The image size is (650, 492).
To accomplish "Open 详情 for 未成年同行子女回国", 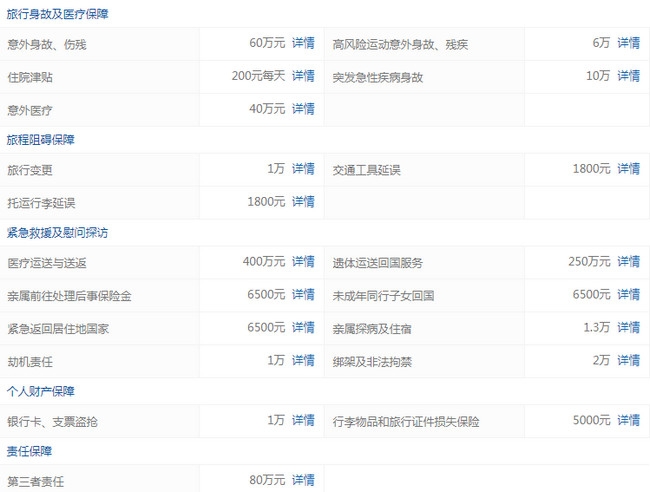I will click(628, 295).
